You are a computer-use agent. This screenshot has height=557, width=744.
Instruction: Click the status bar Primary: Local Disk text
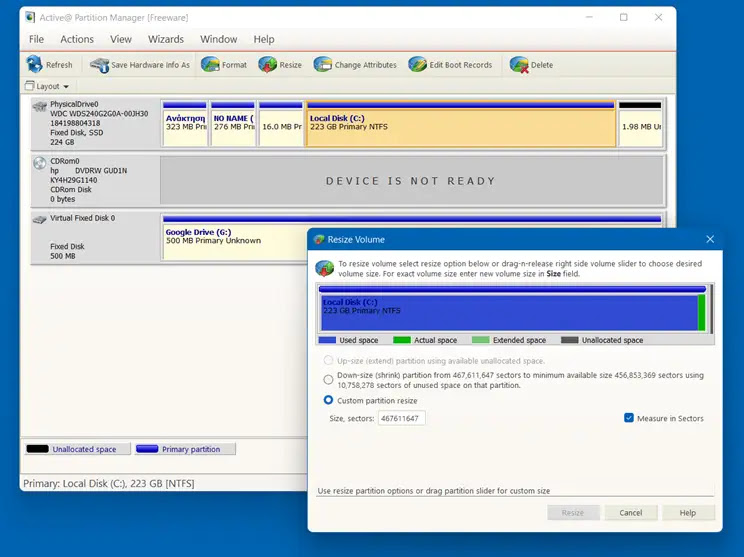tap(109, 483)
